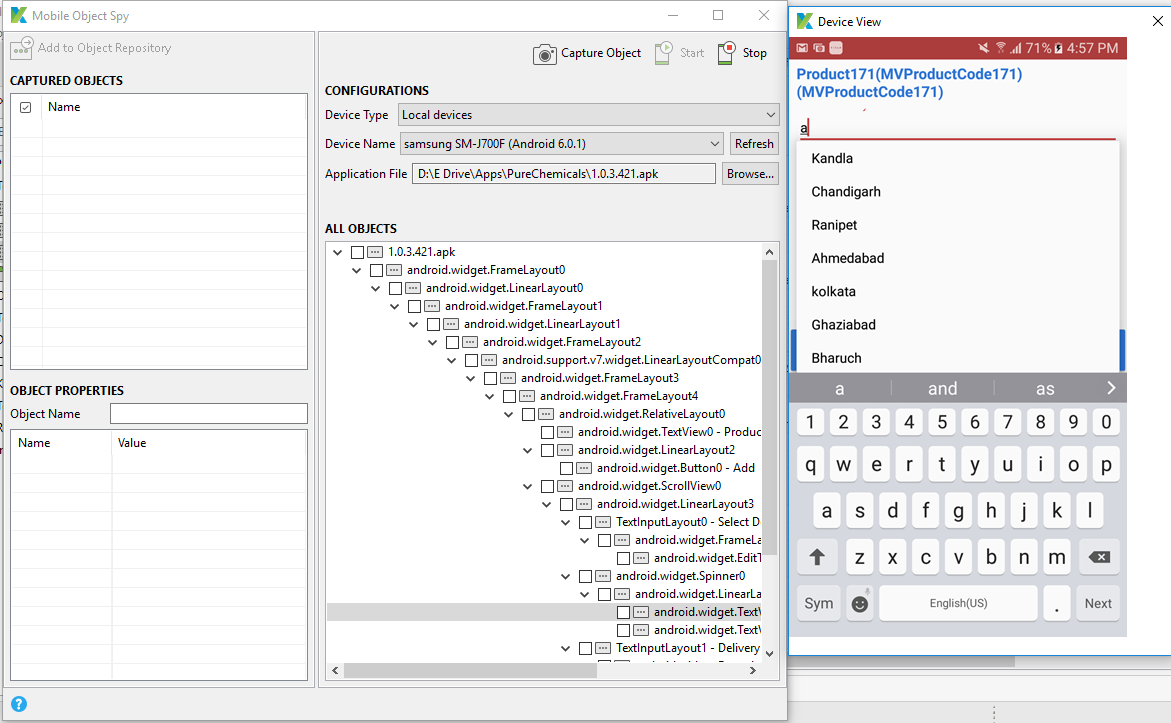Toggle the Captured Objects select-all checkbox
The image size is (1171, 723).
click(x=26, y=107)
